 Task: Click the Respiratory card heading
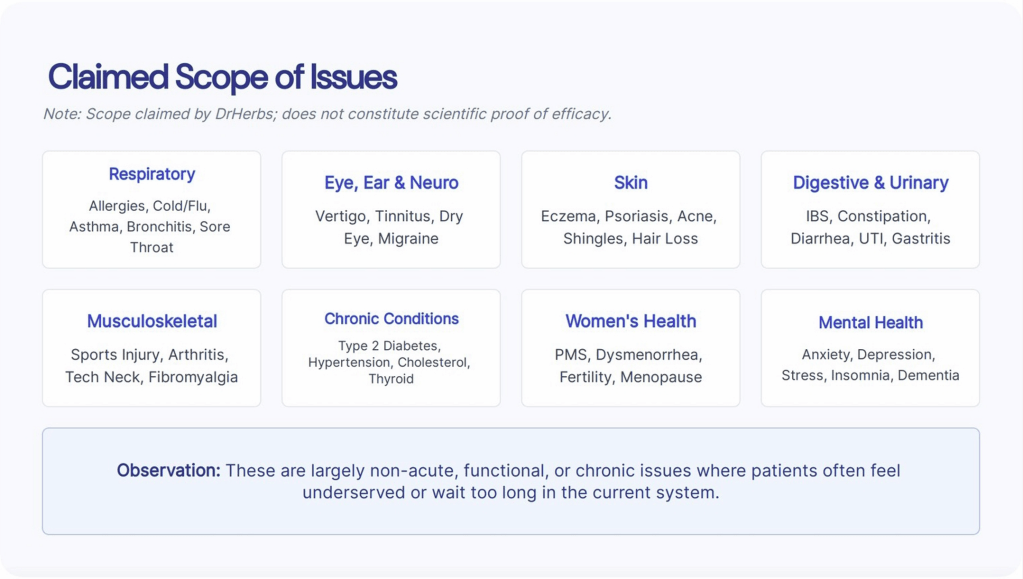click(x=152, y=174)
